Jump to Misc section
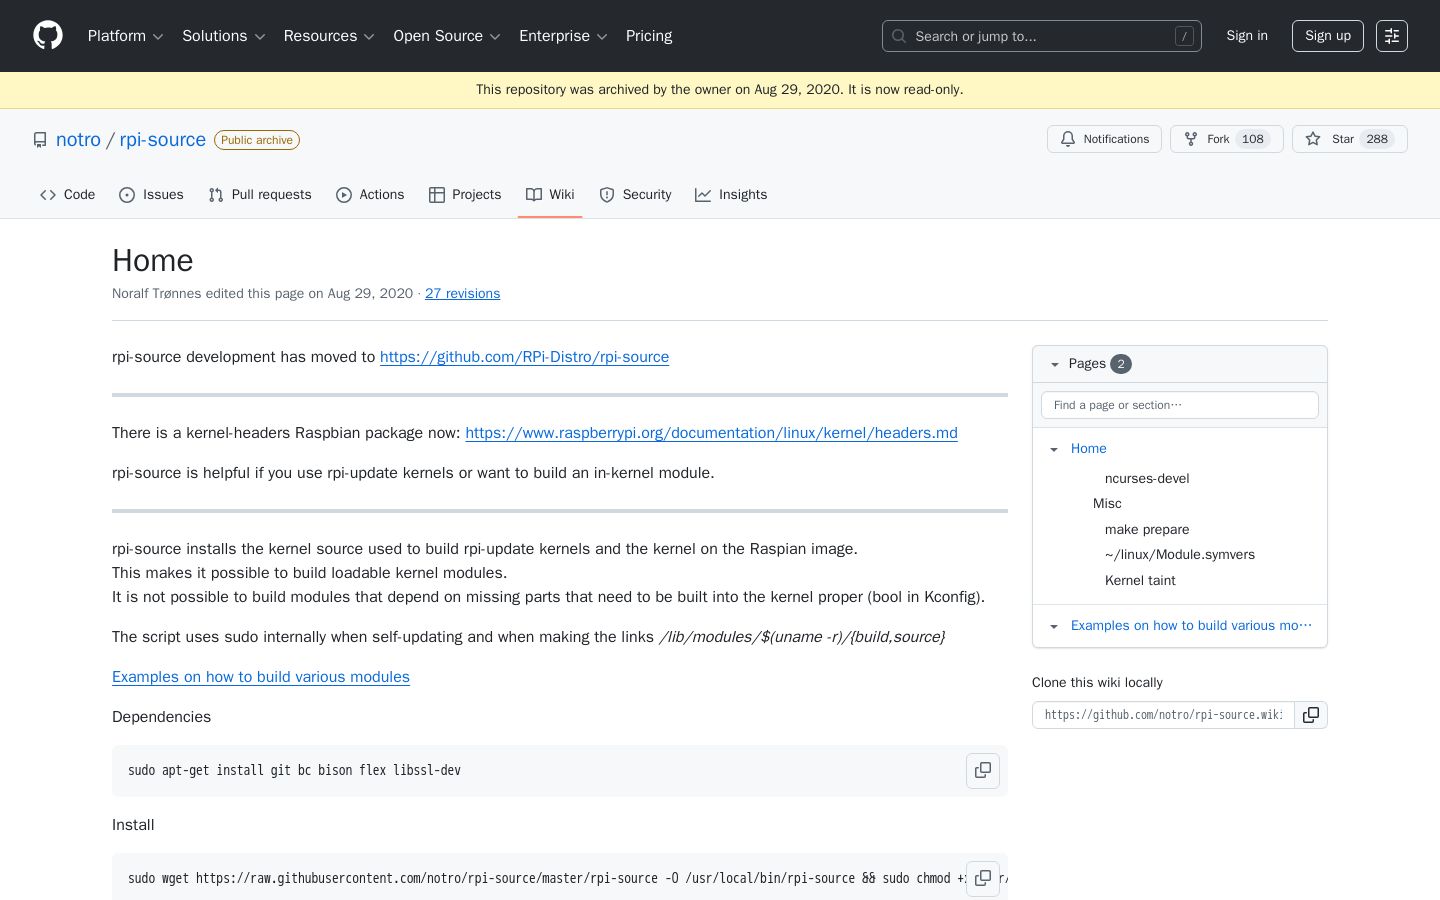This screenshot has width=1440, height=900. [1107, 504]
